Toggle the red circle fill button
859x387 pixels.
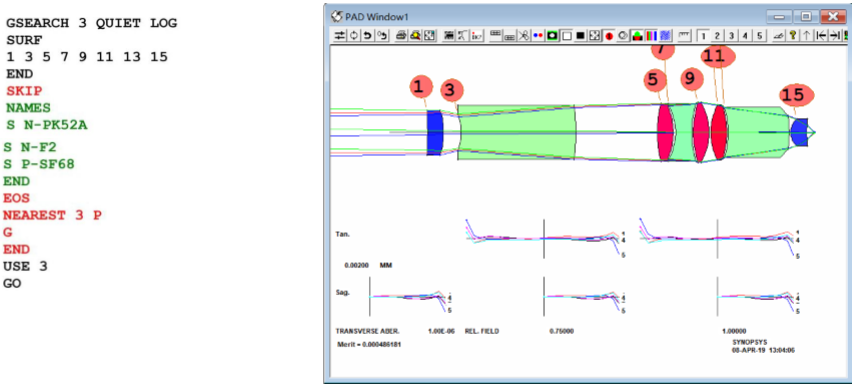(x=609, y=36)
